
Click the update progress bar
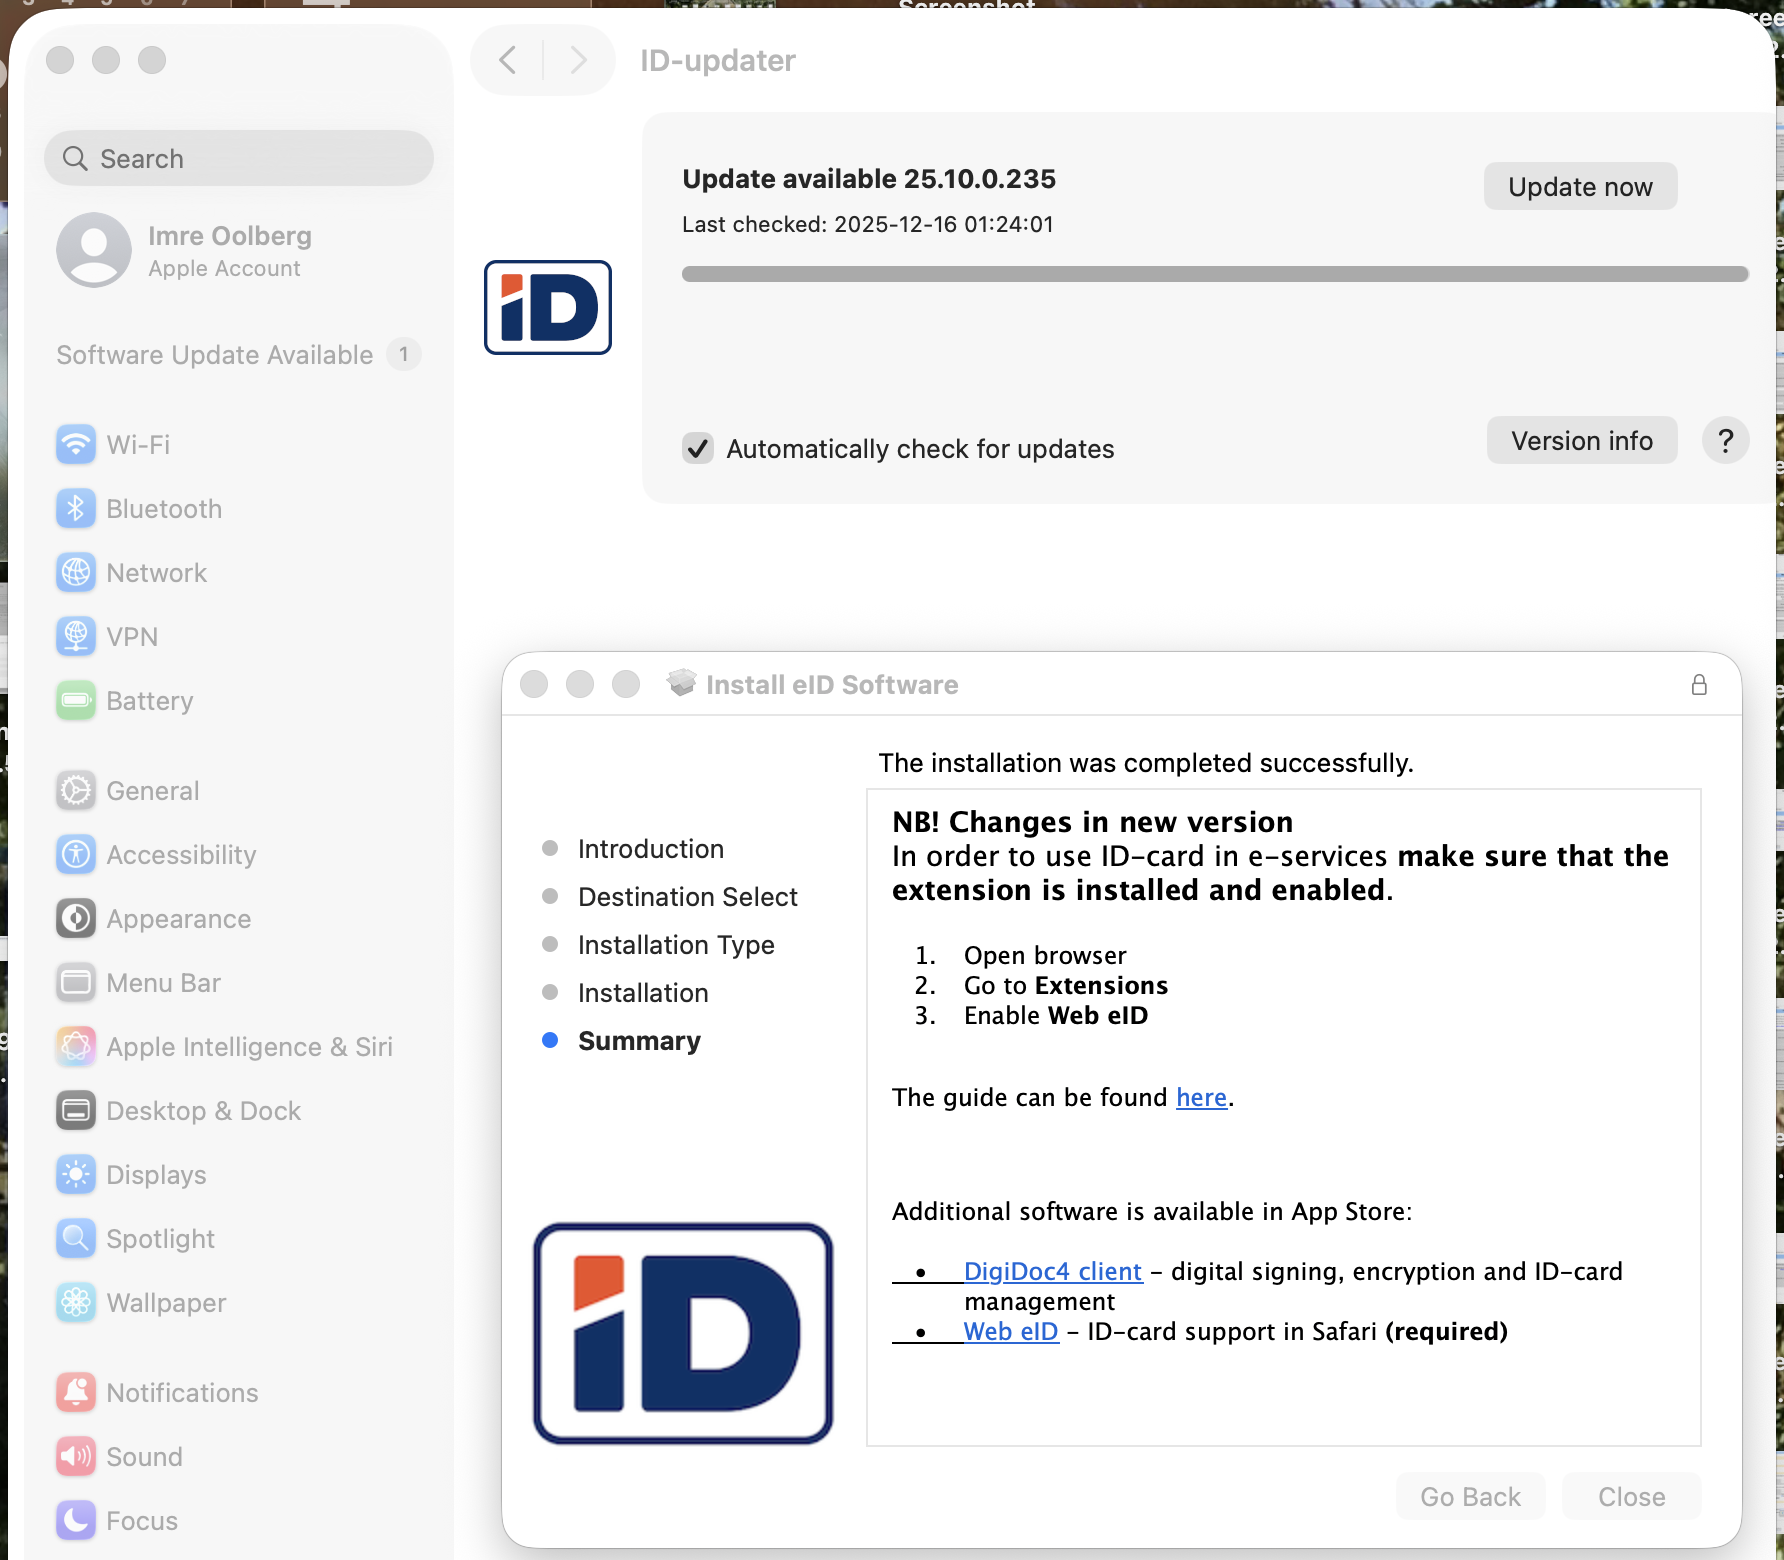click(x=1214, y=274)
